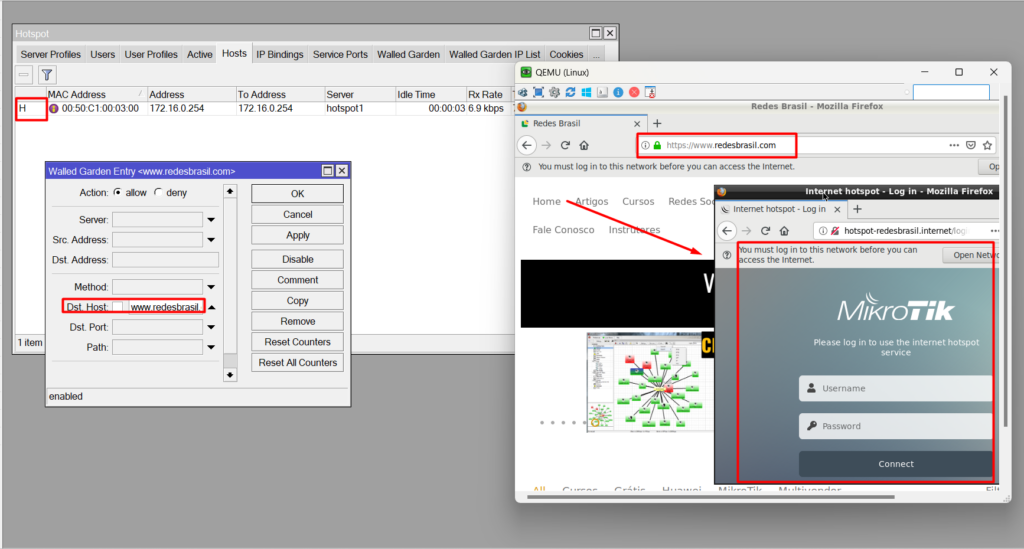Toggle the Dst. Host negate checkbox

click(118, 307)
